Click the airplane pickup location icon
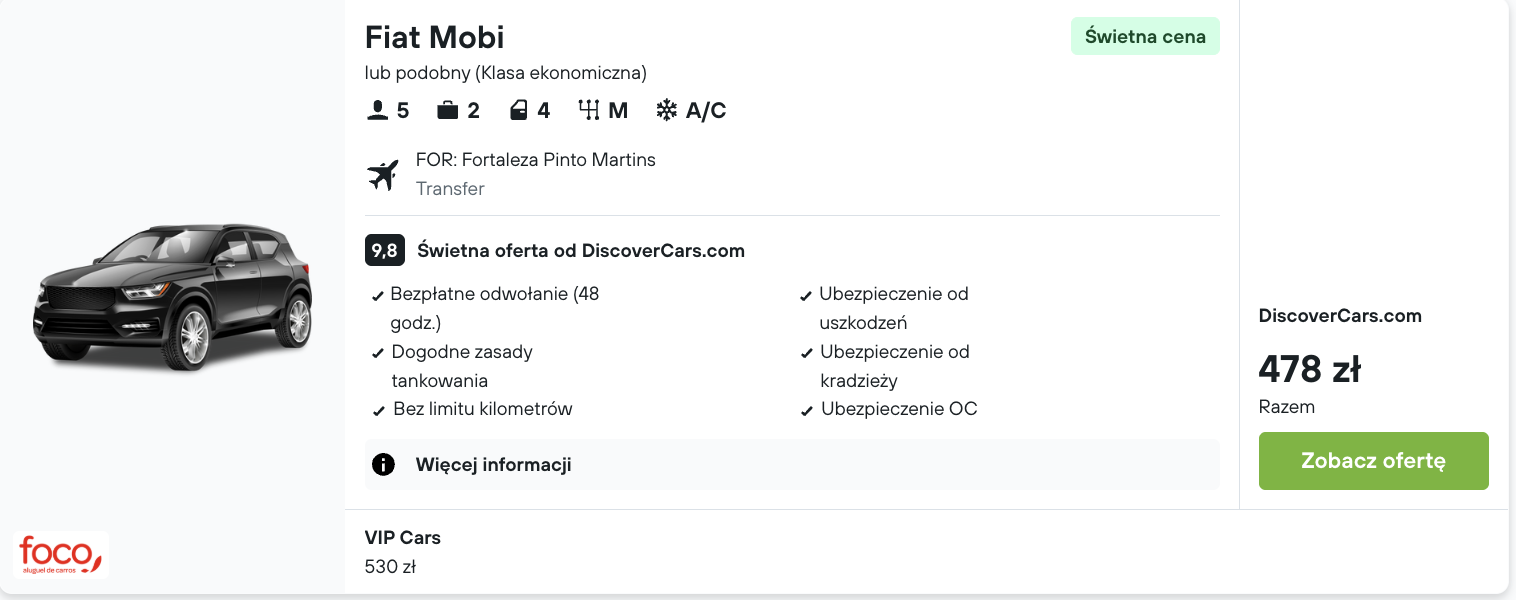 (382, 174)
